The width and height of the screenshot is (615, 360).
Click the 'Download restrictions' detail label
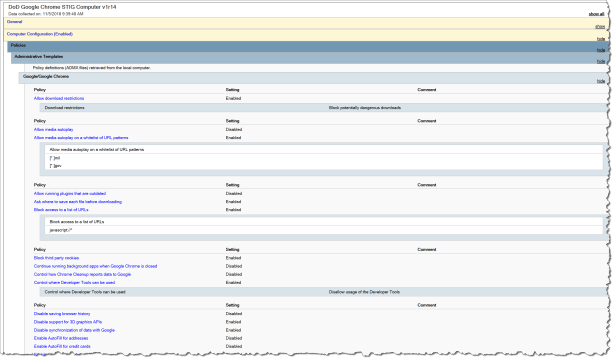(64, 108)
